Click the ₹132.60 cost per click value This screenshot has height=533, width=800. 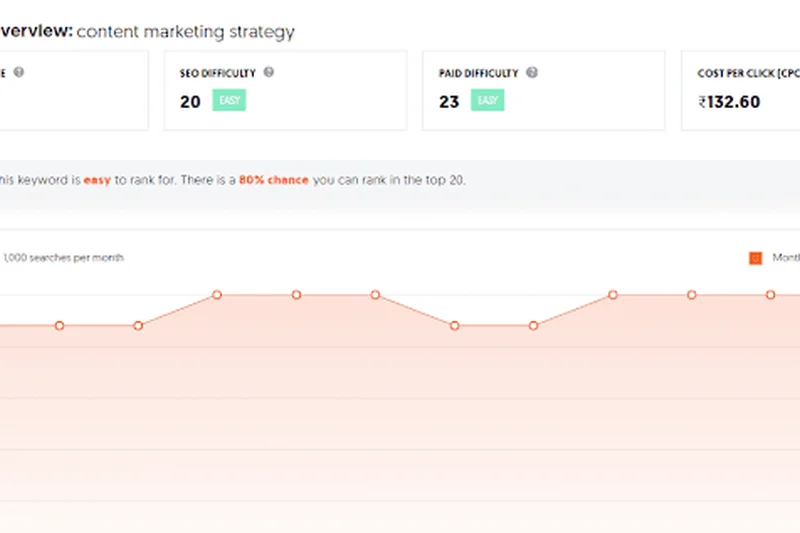click(728, 101)
